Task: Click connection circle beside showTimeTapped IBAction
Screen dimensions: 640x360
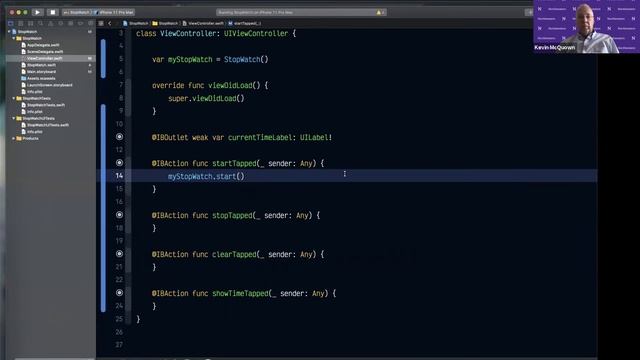Action: coord(119,293)
